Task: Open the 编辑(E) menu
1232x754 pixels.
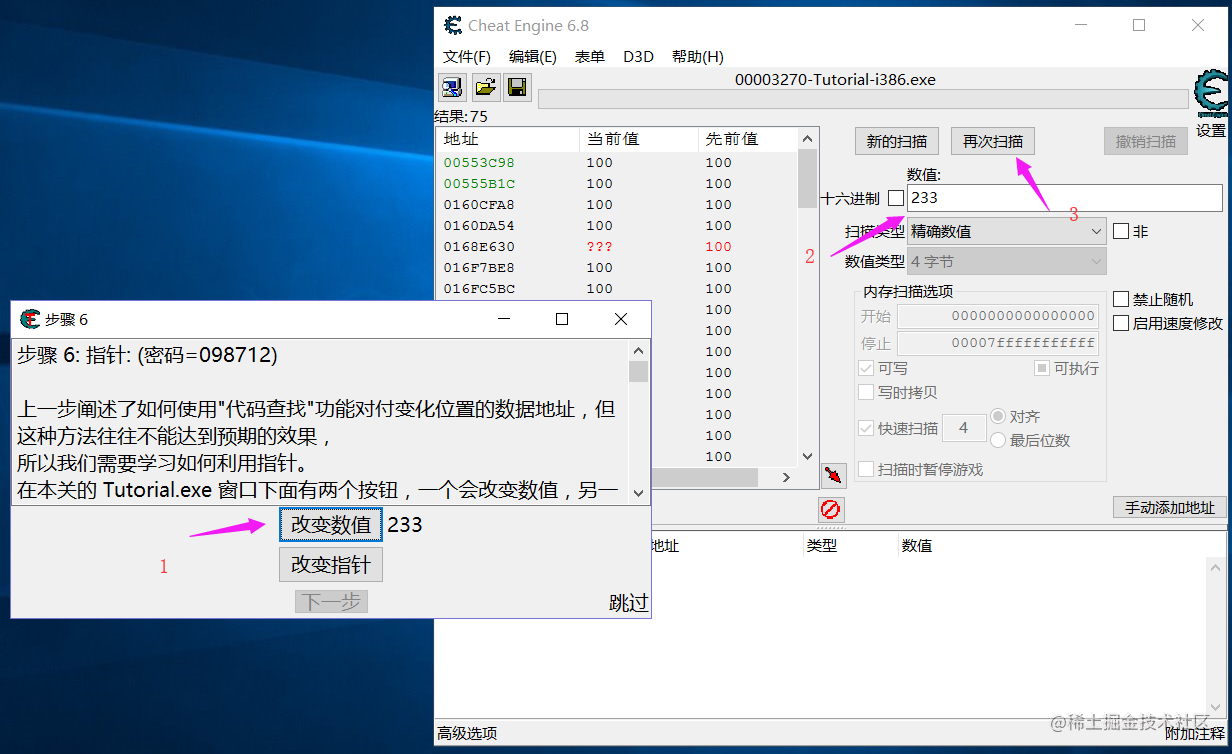Action: (x=533, y=57)
